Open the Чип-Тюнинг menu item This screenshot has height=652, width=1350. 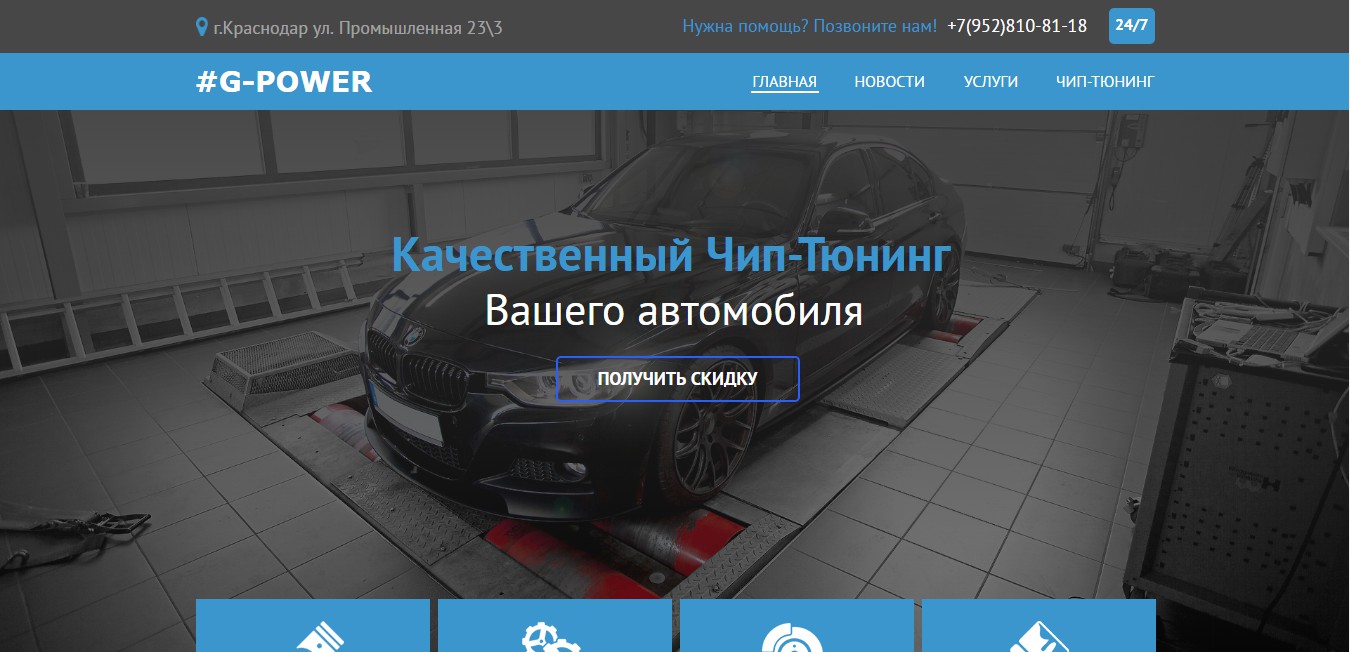(x=1105, y=82)
